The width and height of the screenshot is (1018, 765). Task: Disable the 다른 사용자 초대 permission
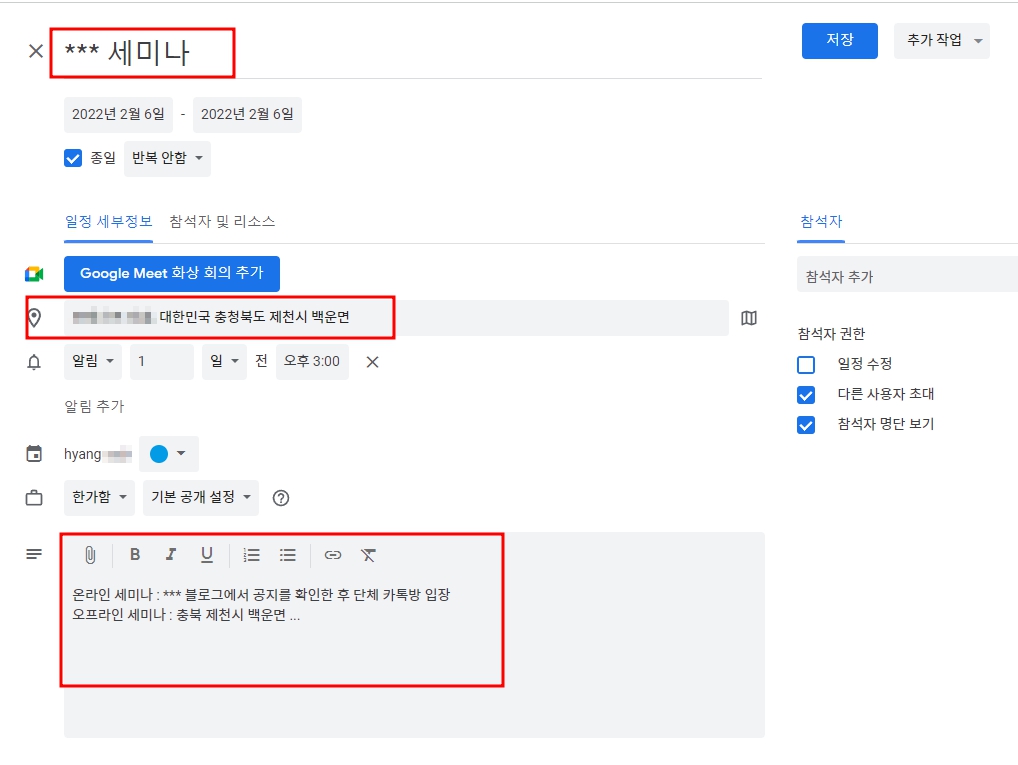click(804, 394)
